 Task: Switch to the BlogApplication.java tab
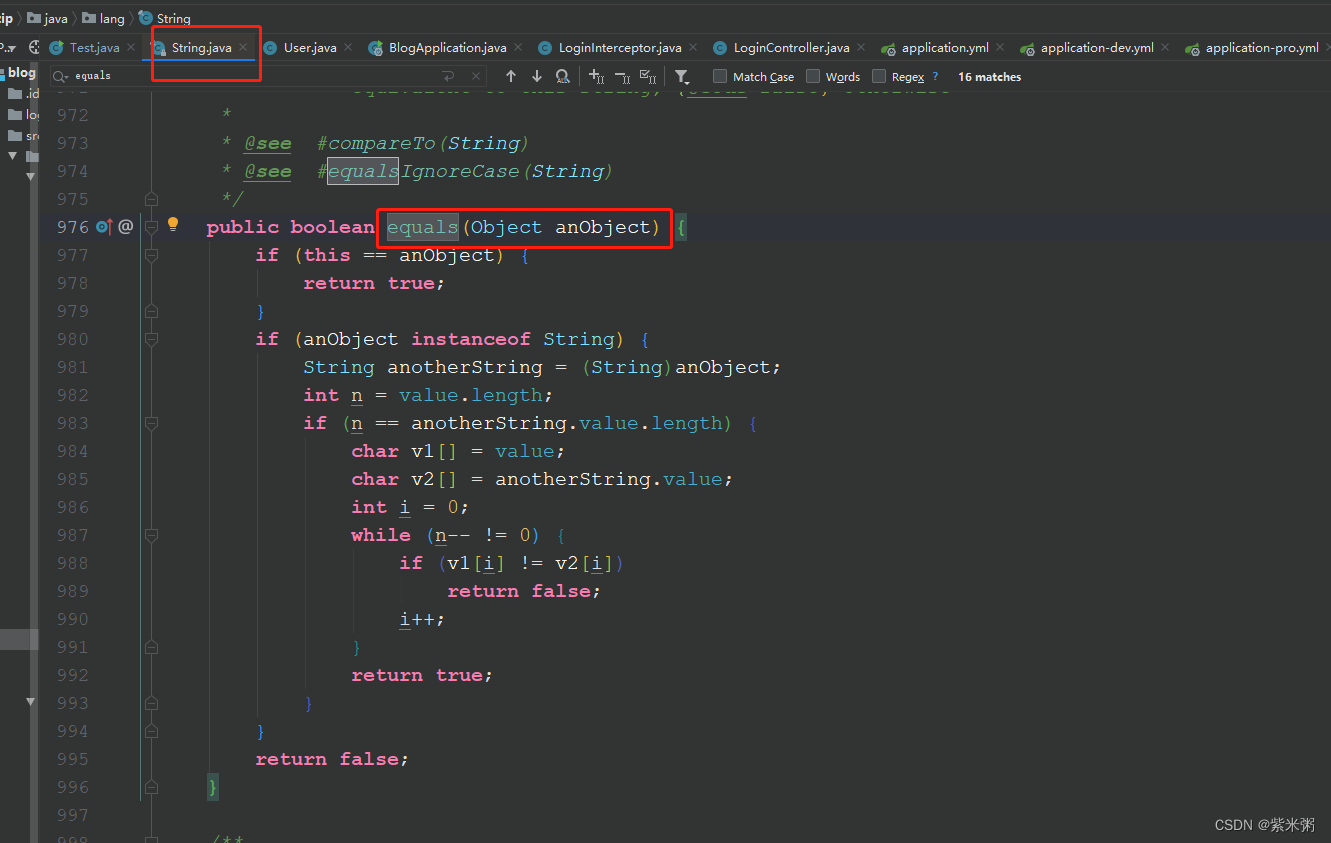click(x=448, y=47)
